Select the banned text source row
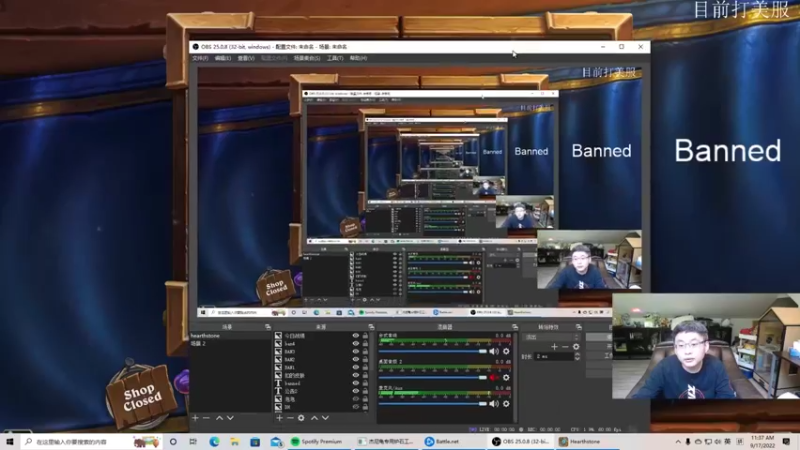The width and height of the screenshot is (800, 450). [x=320, y=383]
